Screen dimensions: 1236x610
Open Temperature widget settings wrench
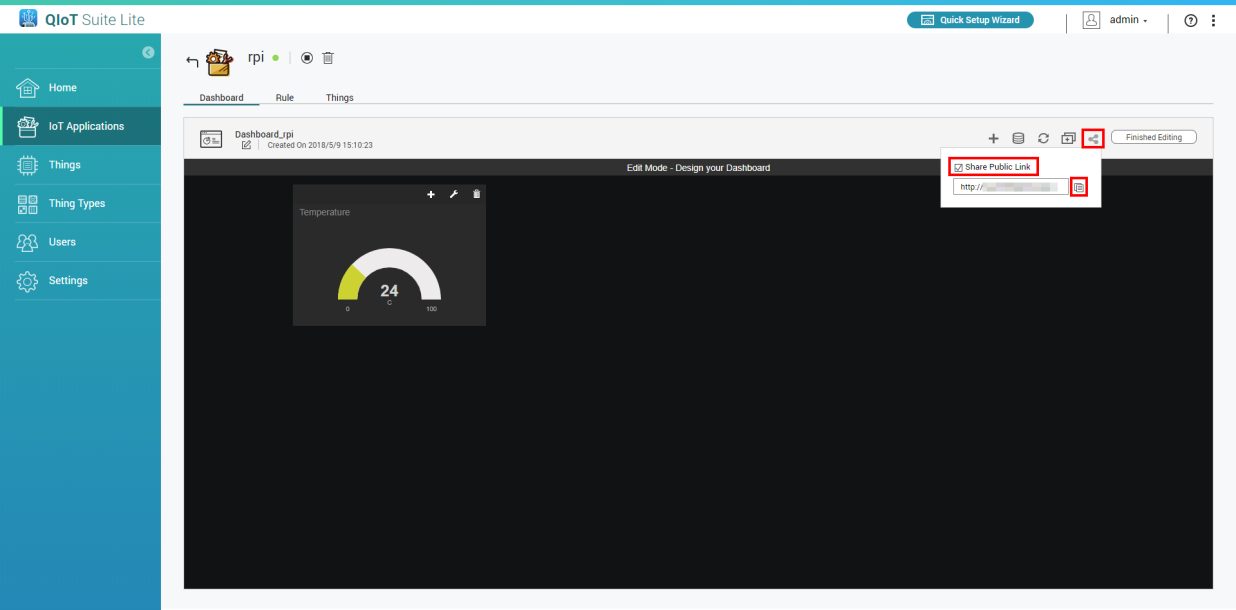[x=454, y=194]
